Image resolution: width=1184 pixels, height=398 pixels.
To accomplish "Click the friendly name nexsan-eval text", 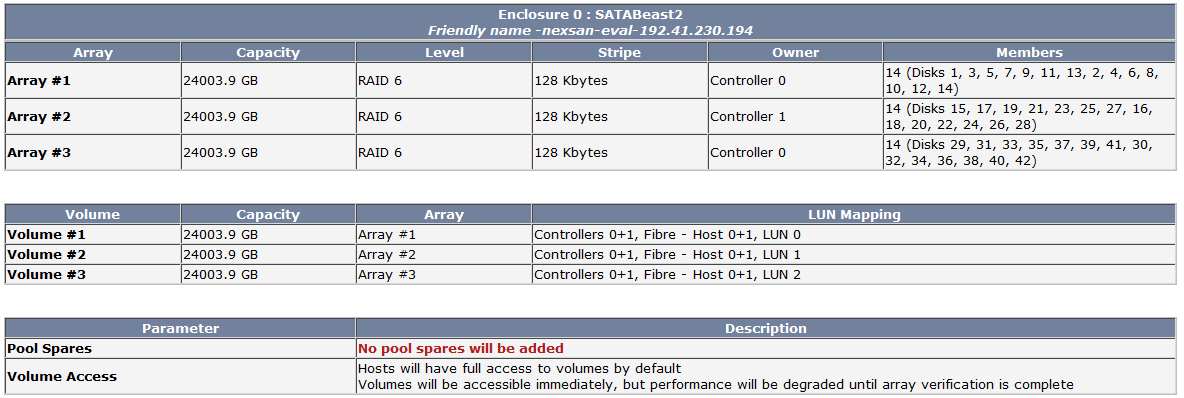I will [590, 31].
